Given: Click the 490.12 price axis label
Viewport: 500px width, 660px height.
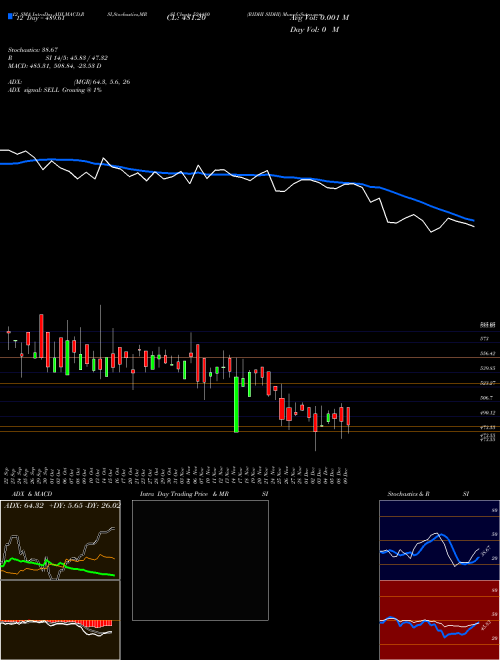Looking at the screenshot, I should pyautogui.click(x=487, y=412).
